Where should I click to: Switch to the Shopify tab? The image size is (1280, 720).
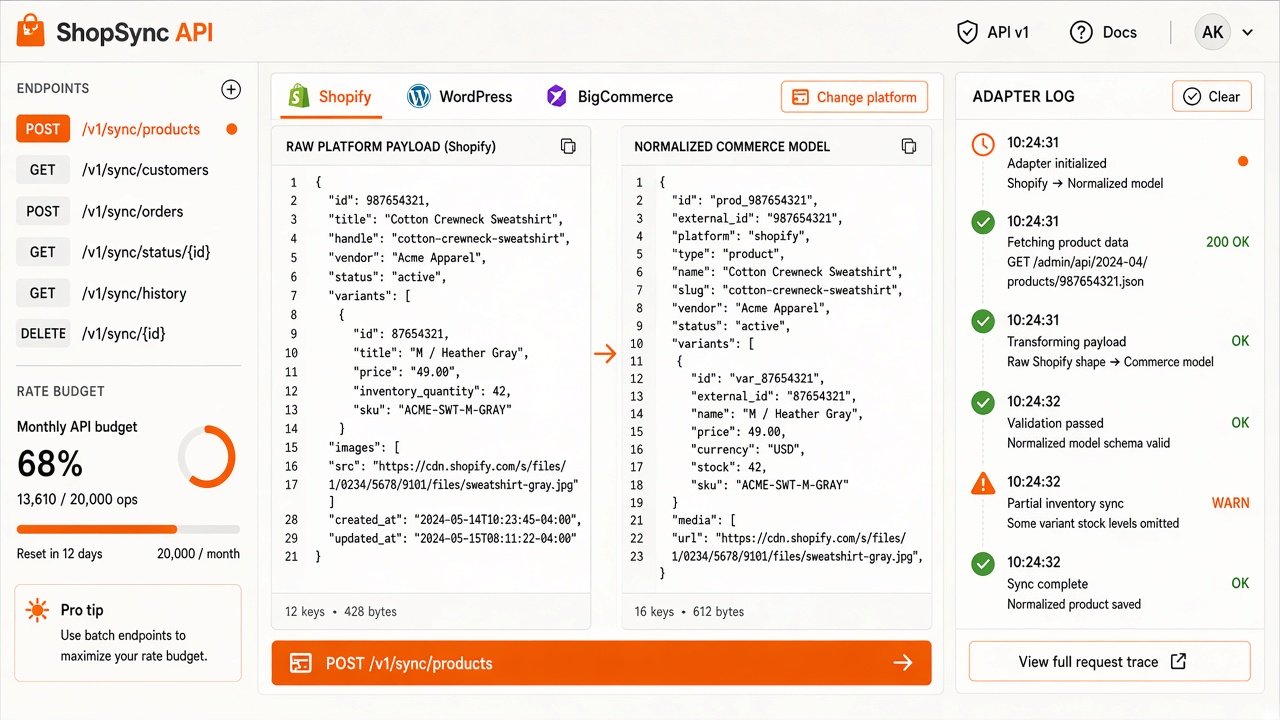pos(330,97)
